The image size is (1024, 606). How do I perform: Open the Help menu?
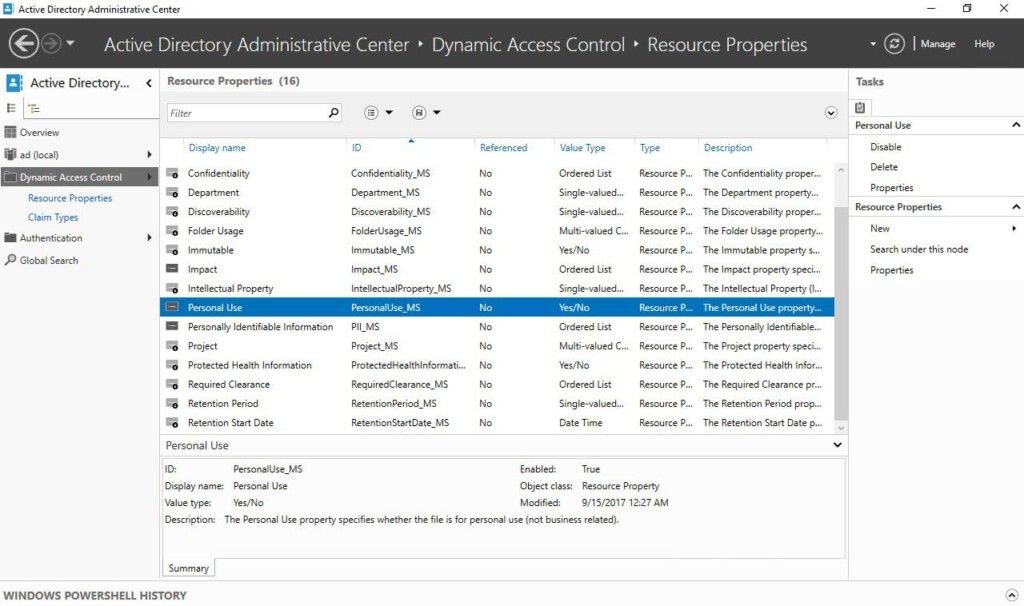click(x=984, y=44)
